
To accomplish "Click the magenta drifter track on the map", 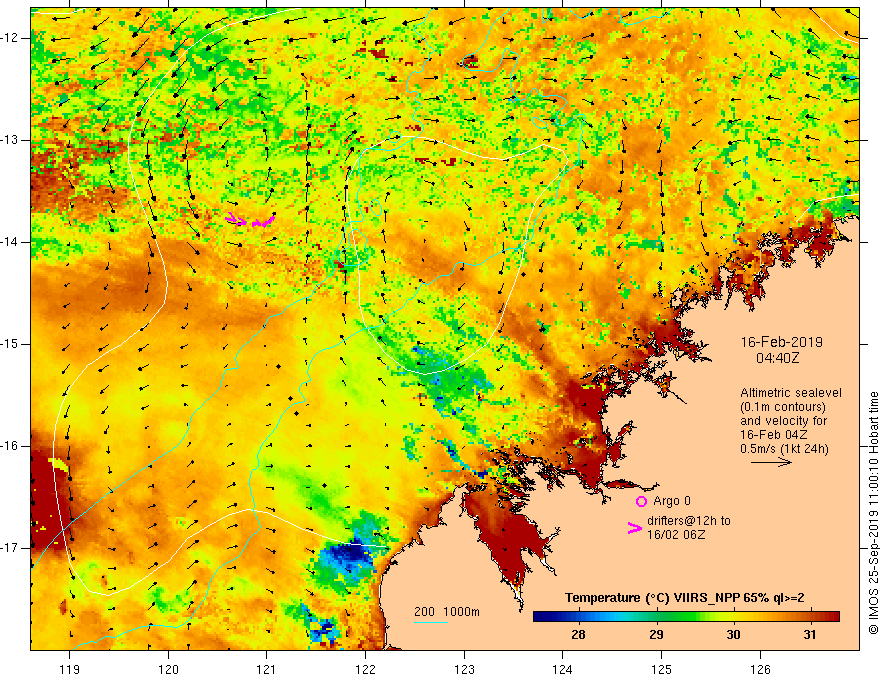I will click(250, 220).
